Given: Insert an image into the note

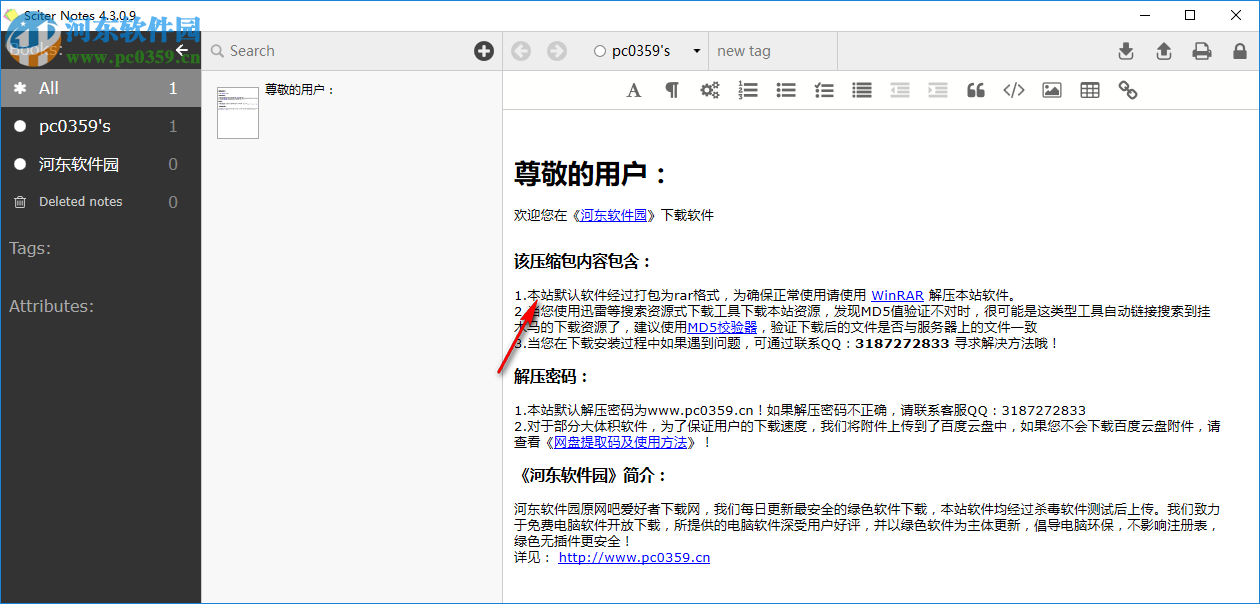Looking at the screenshot, I should (x=1051, y=90).
